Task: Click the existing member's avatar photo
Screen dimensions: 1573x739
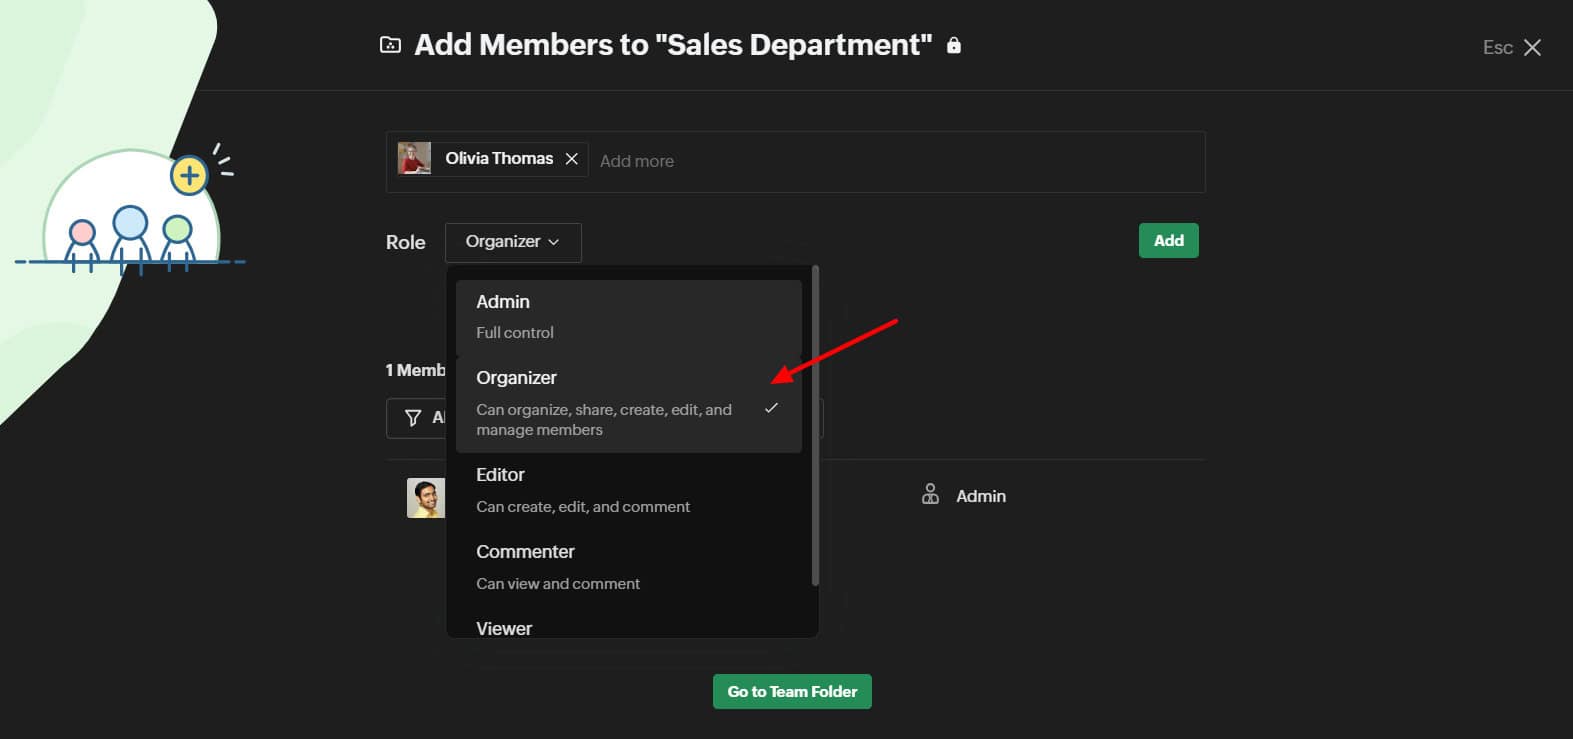Action: [425, 497]
